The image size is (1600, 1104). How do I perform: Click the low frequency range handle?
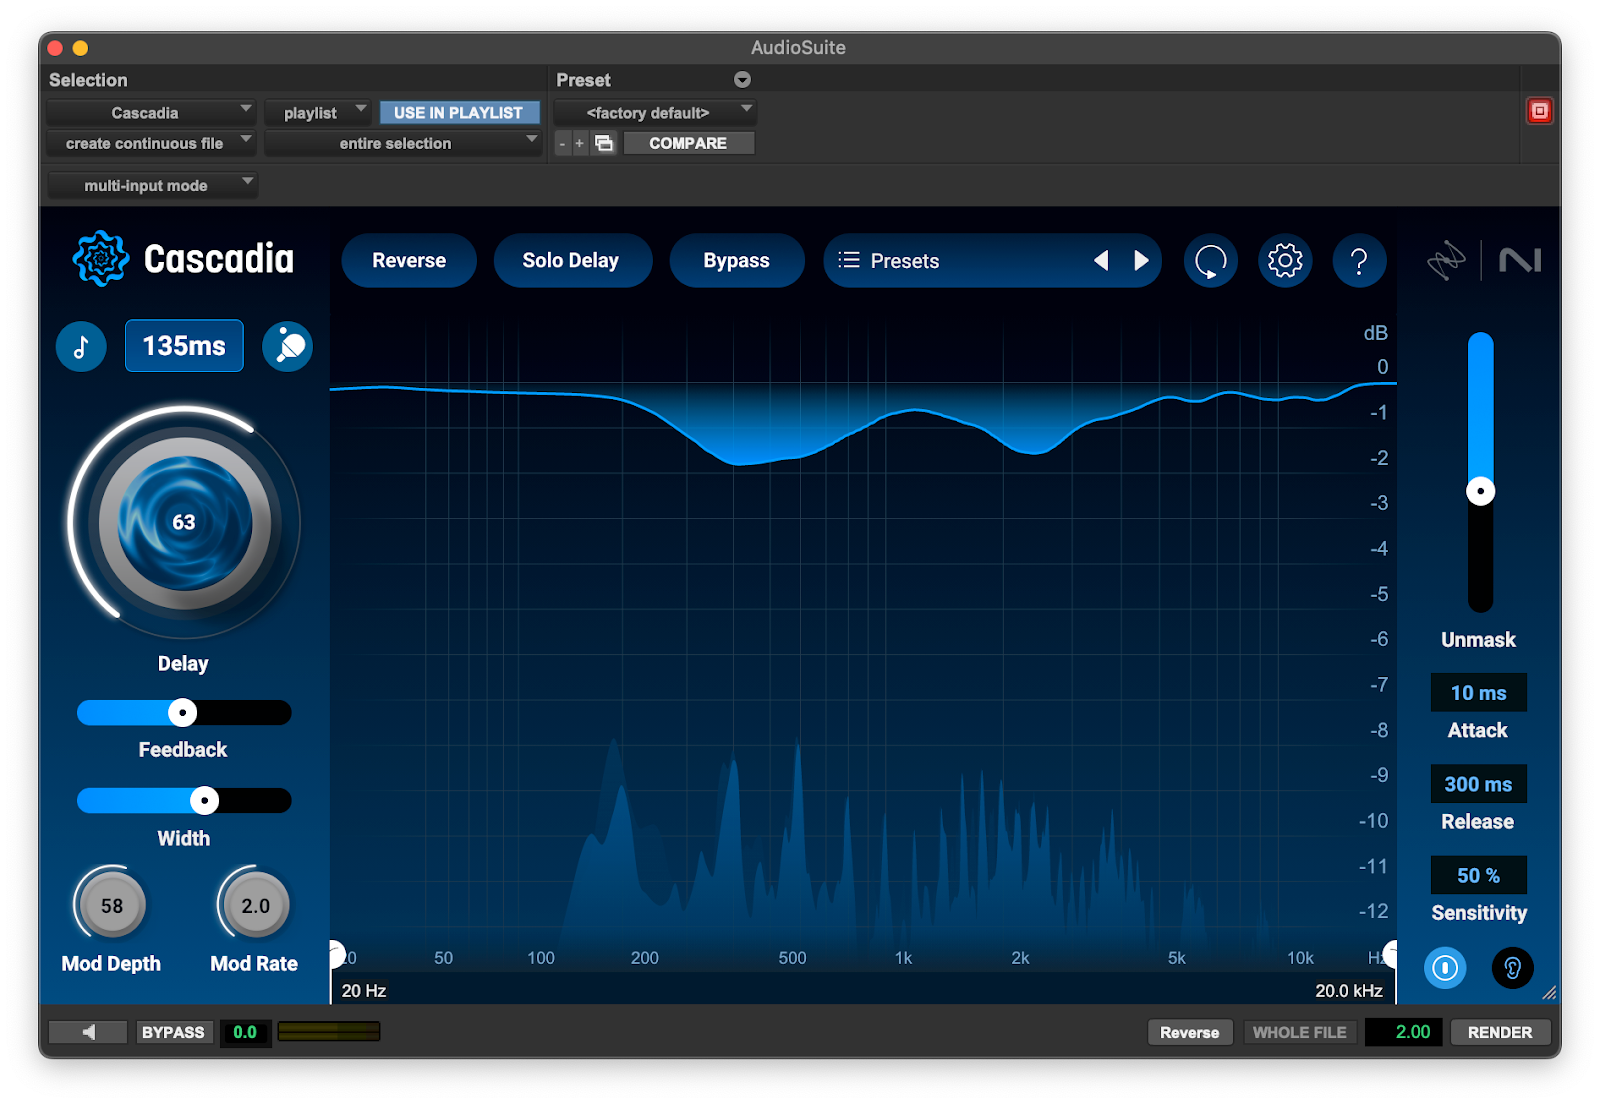(x=336, y=953)
